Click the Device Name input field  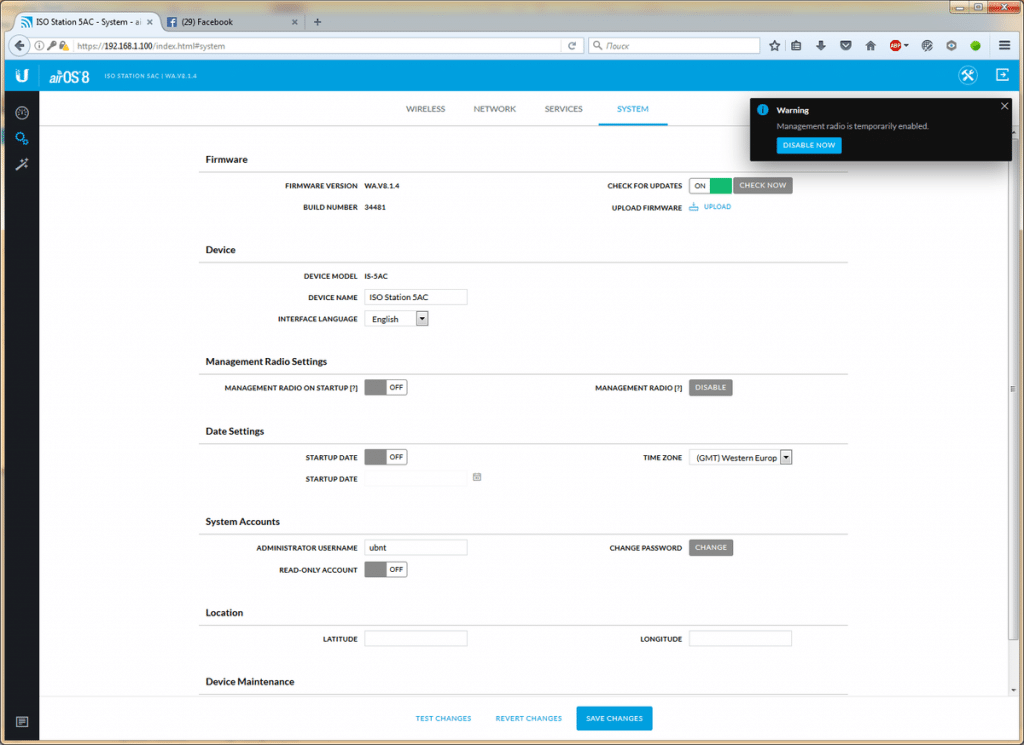pos(415,297)
